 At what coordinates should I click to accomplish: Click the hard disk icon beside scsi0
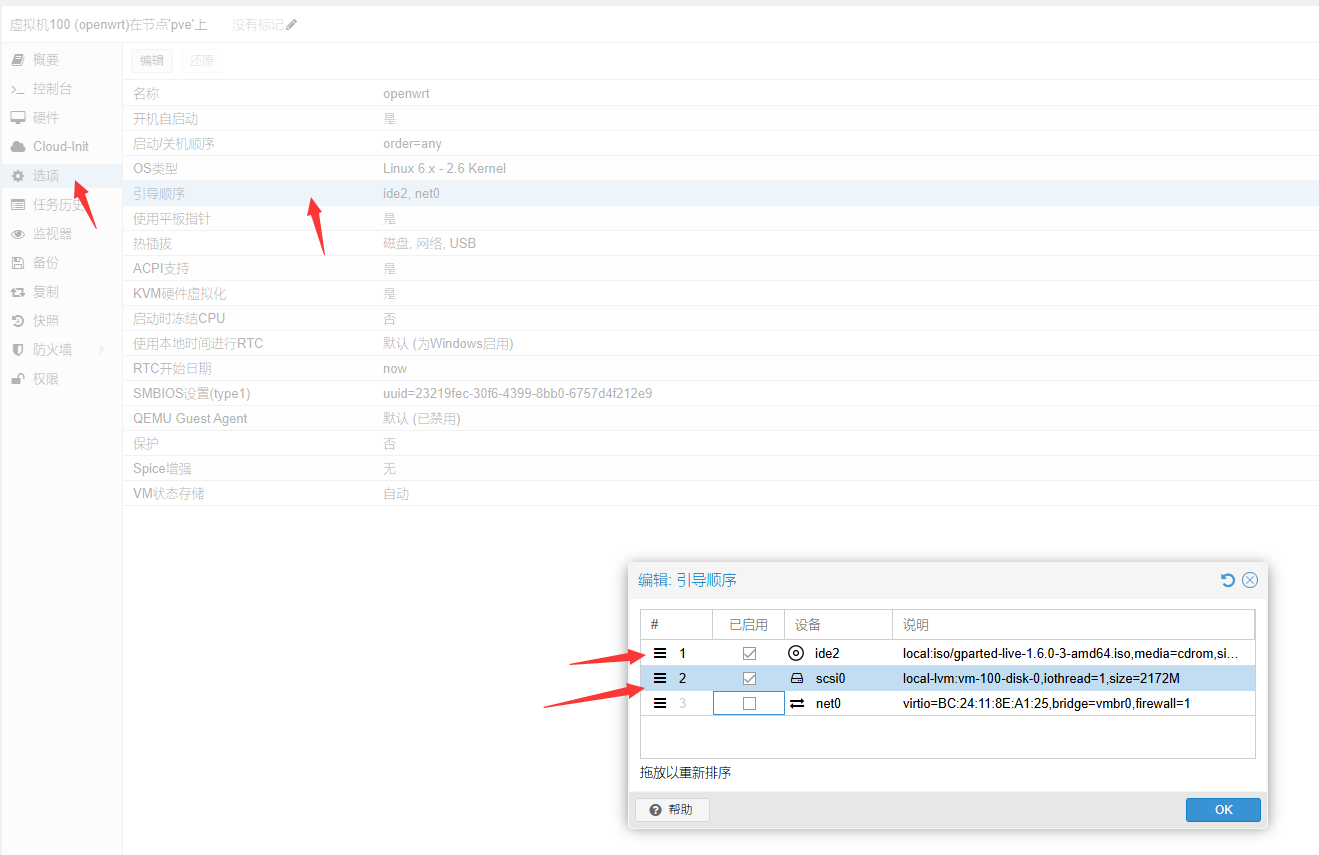pyautogui.click(x=796, y=678)
